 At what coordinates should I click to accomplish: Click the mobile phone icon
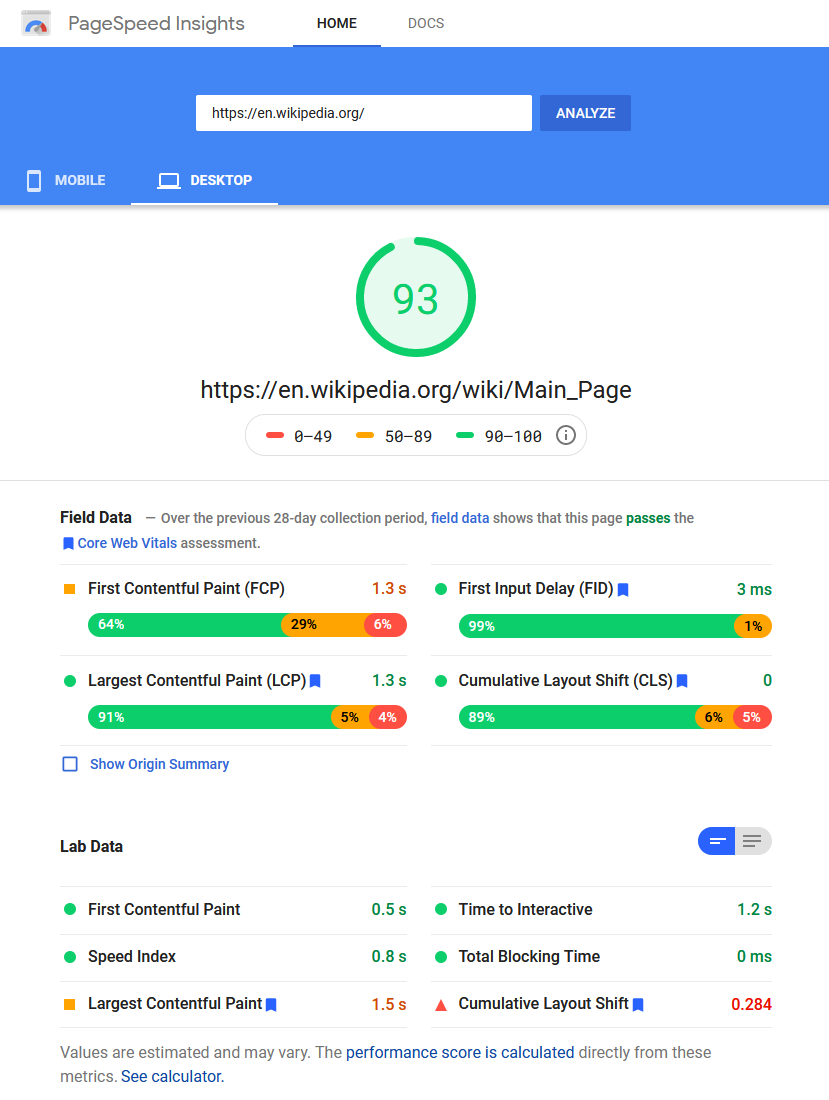point(34,180)
